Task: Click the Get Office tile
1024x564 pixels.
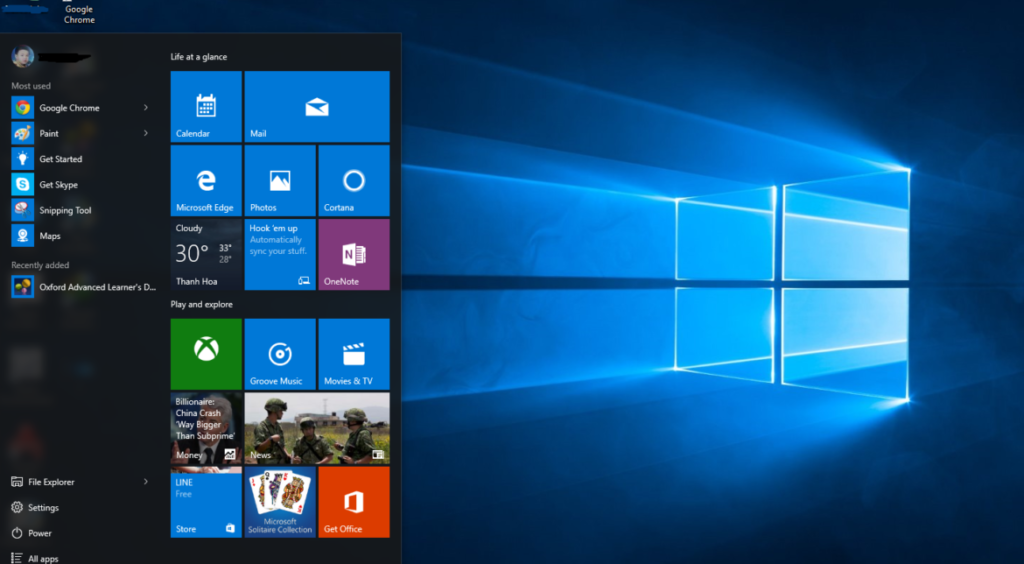Action: point(354,501)
